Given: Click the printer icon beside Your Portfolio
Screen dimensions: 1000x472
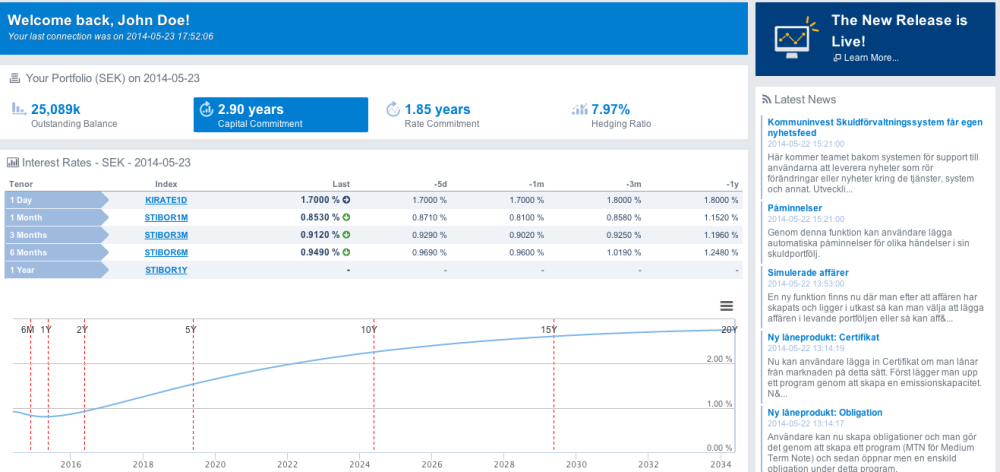Looking at the screenshot, I should pos(15,78).
